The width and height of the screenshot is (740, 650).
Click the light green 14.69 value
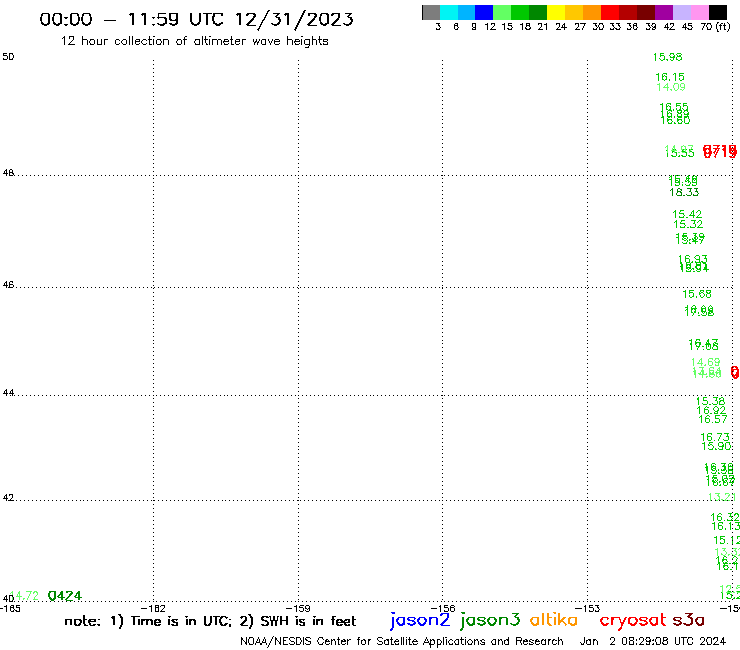tap(706, 362)
